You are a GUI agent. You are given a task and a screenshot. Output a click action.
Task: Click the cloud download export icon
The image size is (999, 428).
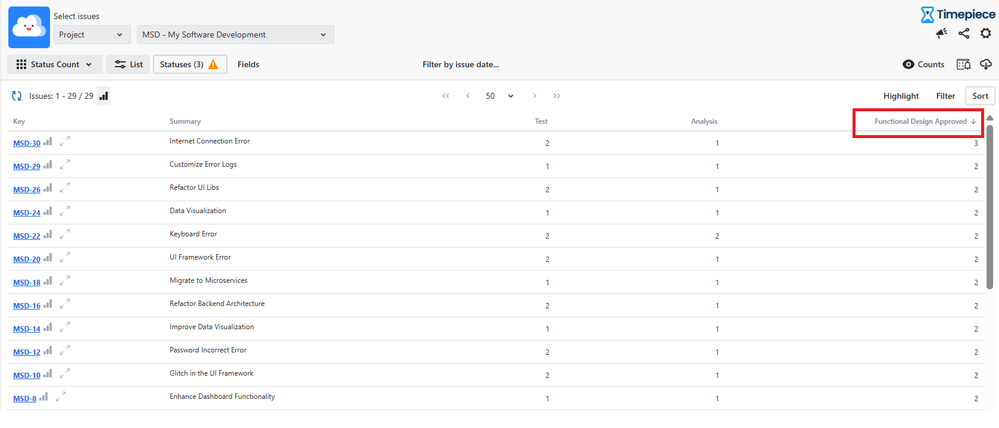coord(986,65)
